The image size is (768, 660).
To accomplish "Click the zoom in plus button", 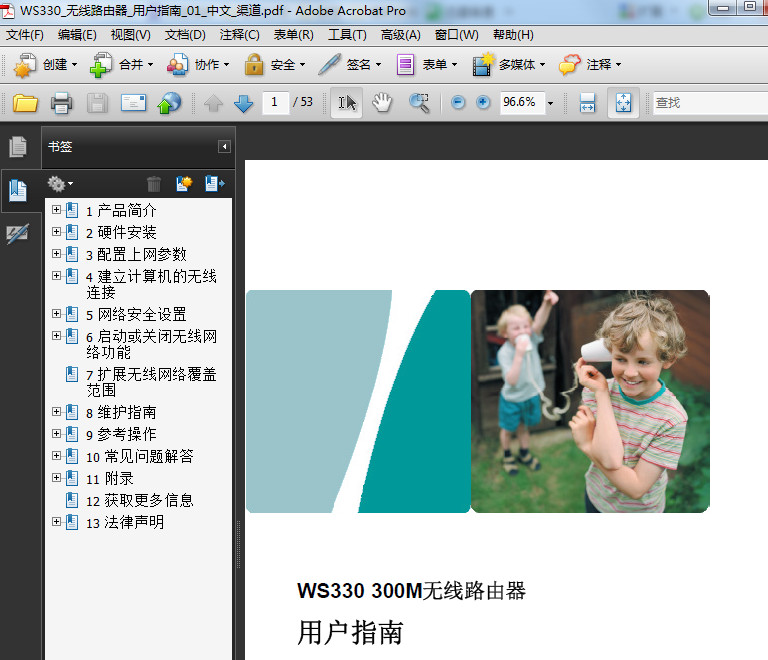I will tap(483, 102).
